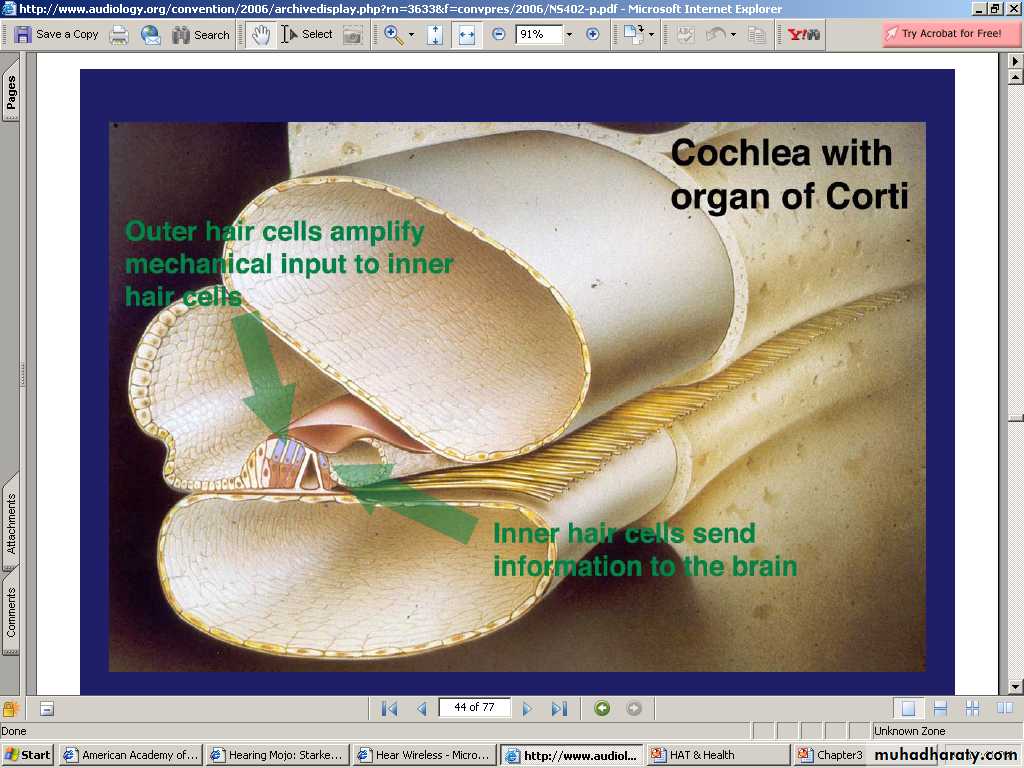
Task: Click Try Acrobat for Free button
Action: 942,34
